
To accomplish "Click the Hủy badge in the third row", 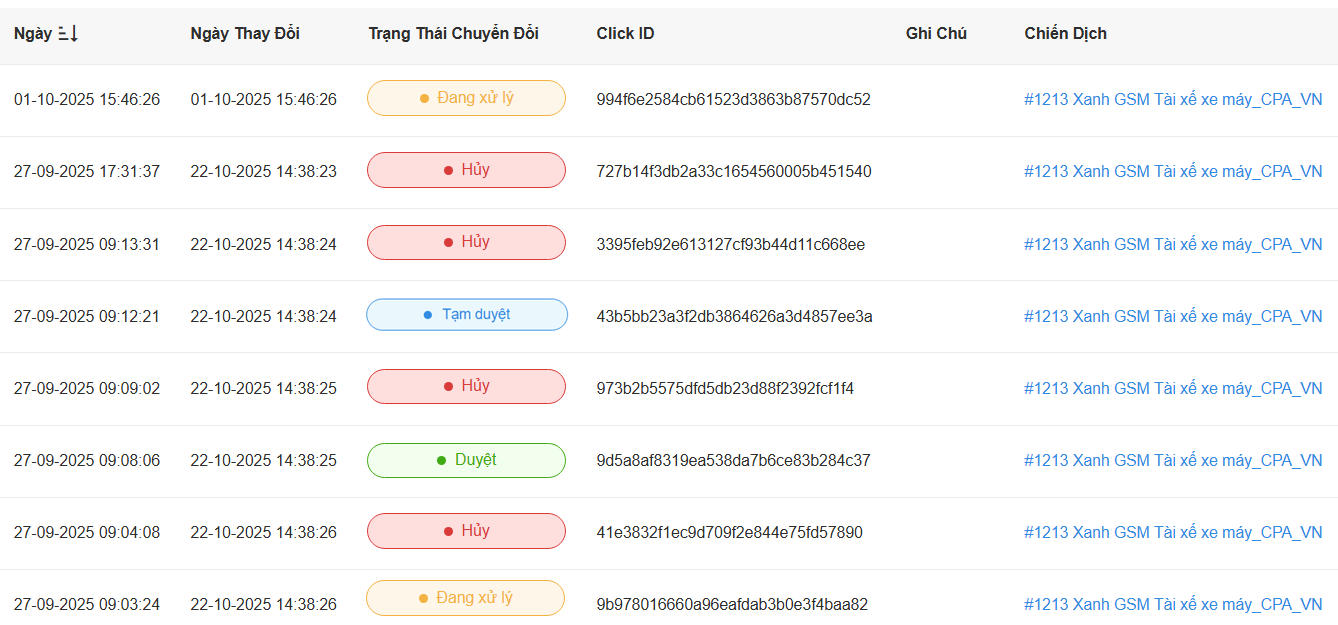I will point(466,242).
